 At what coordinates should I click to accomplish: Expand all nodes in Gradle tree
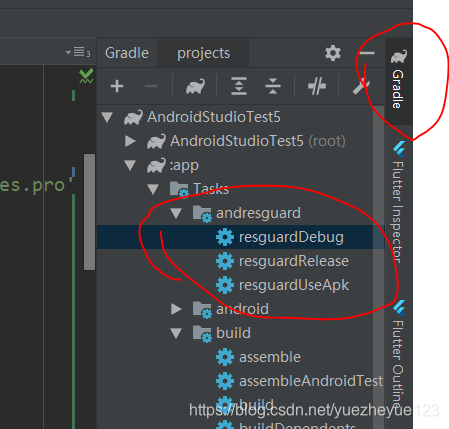point(239,86)
